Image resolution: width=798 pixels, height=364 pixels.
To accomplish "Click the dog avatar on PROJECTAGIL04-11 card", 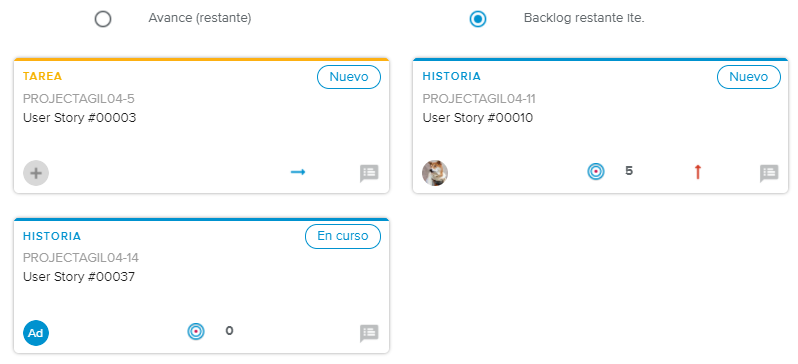I will (435, 173).
